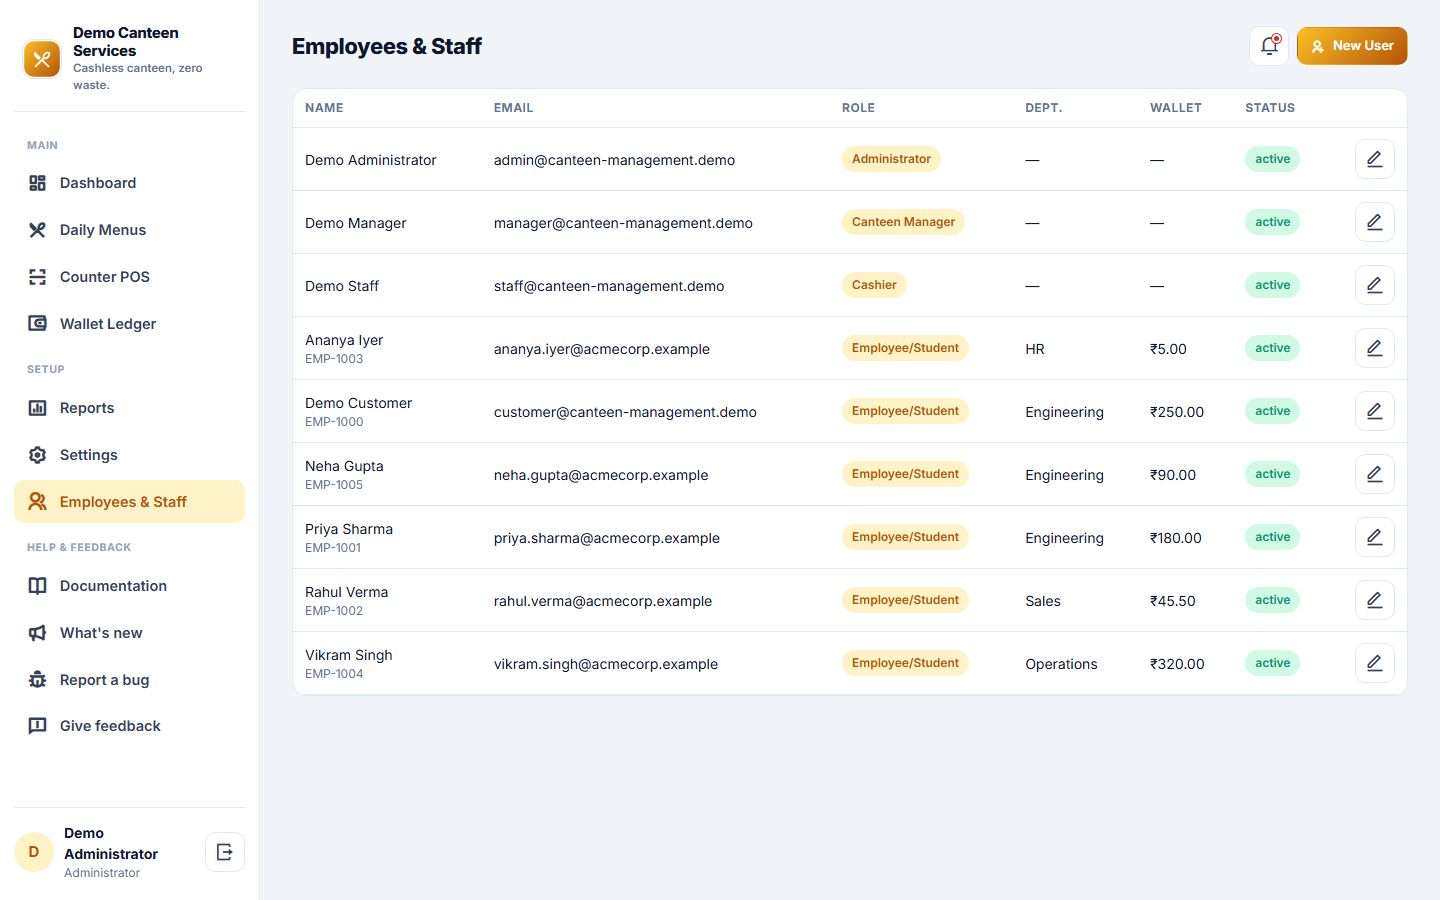Click the ₹250.00 wallet balance
The image size is (1440, 900).
pos(1177,412)
